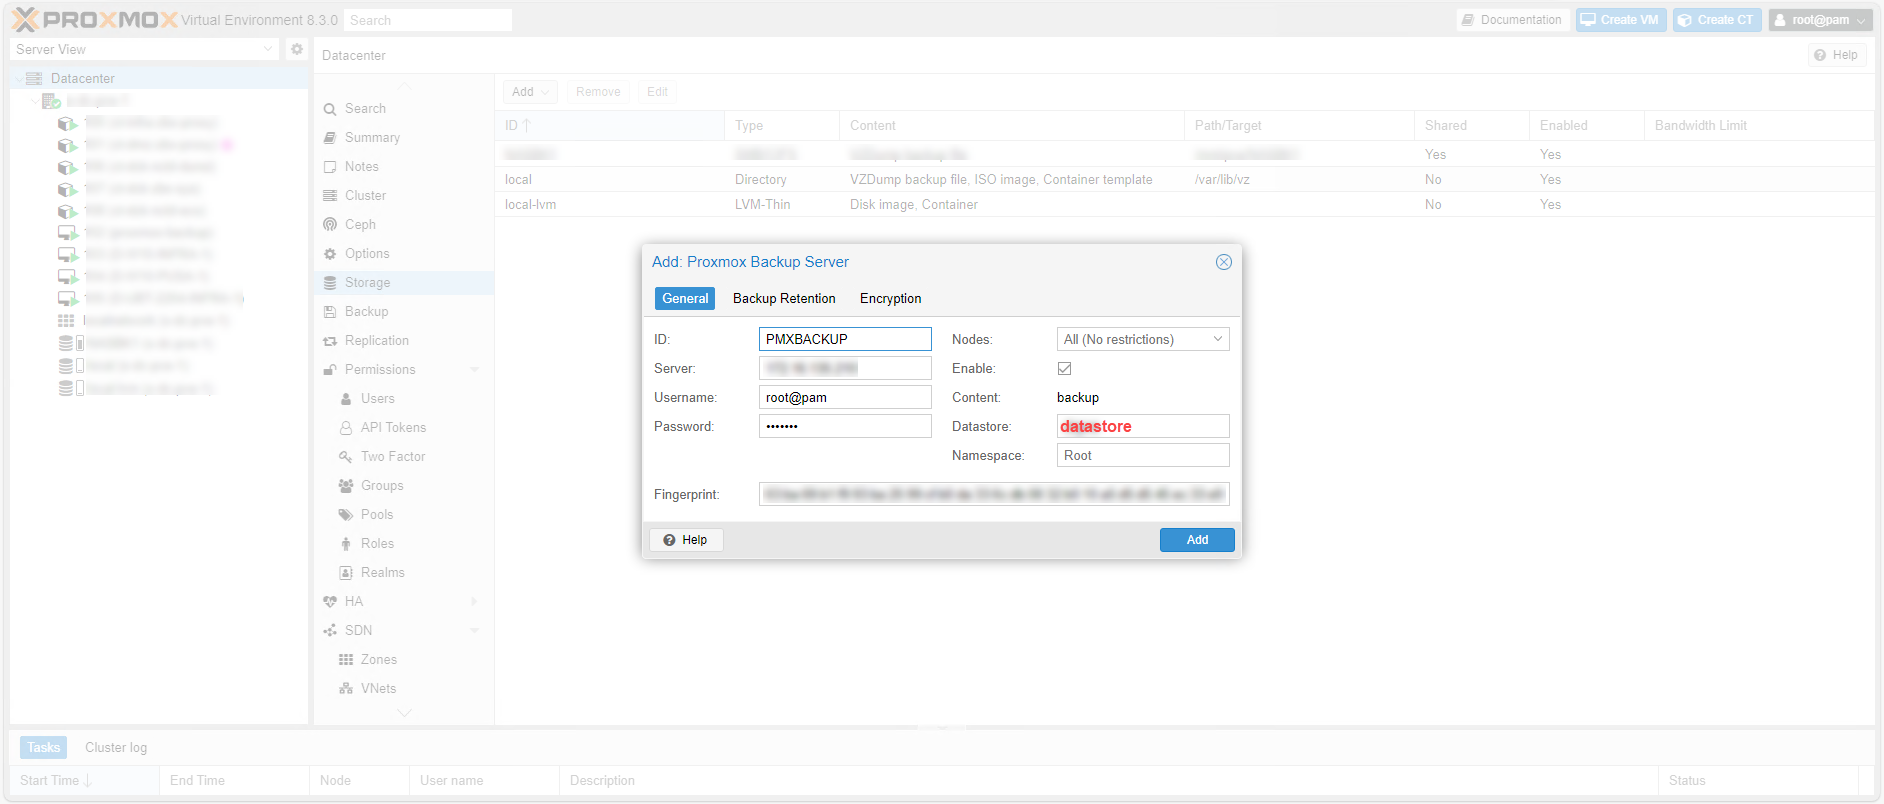This screenshot has height=804, width=1884.
Task: Click the Notes icon
Action: 330,167
